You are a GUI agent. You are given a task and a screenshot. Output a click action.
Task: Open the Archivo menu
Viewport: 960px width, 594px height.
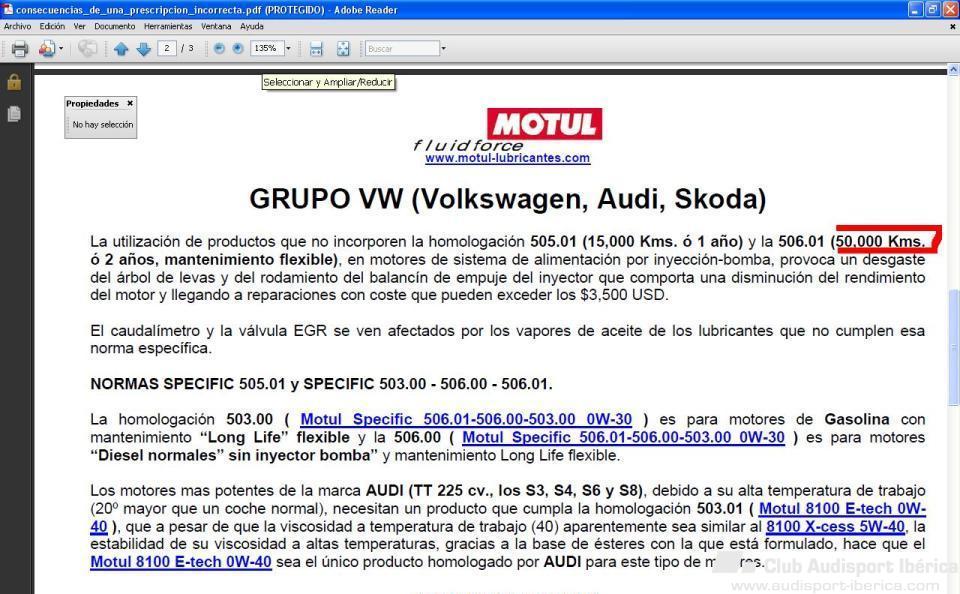17,26
